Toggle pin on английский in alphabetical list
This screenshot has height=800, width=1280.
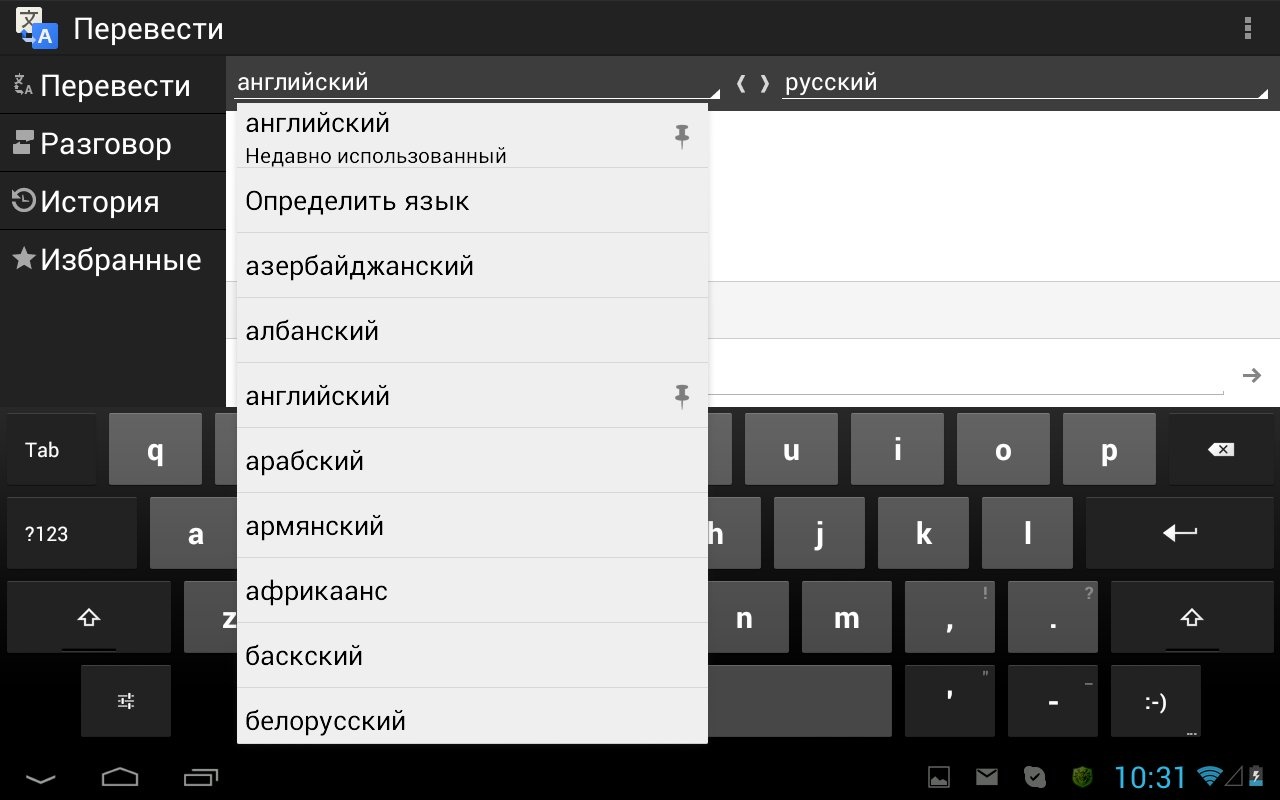click(x=682, y=396)
